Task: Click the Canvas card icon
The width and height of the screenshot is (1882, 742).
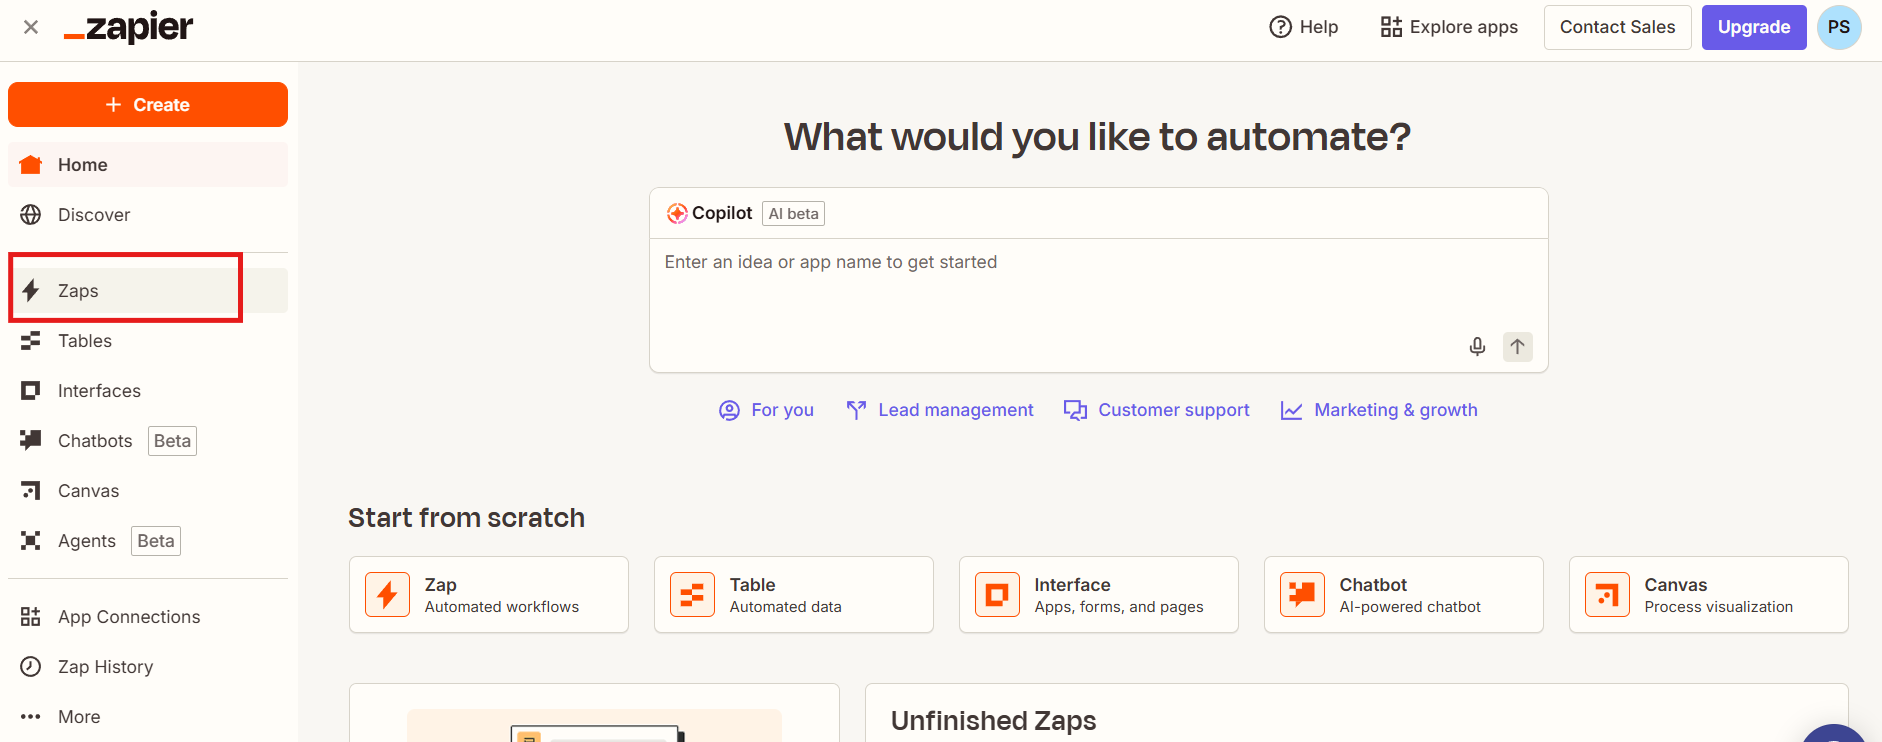Action: 1607,595
